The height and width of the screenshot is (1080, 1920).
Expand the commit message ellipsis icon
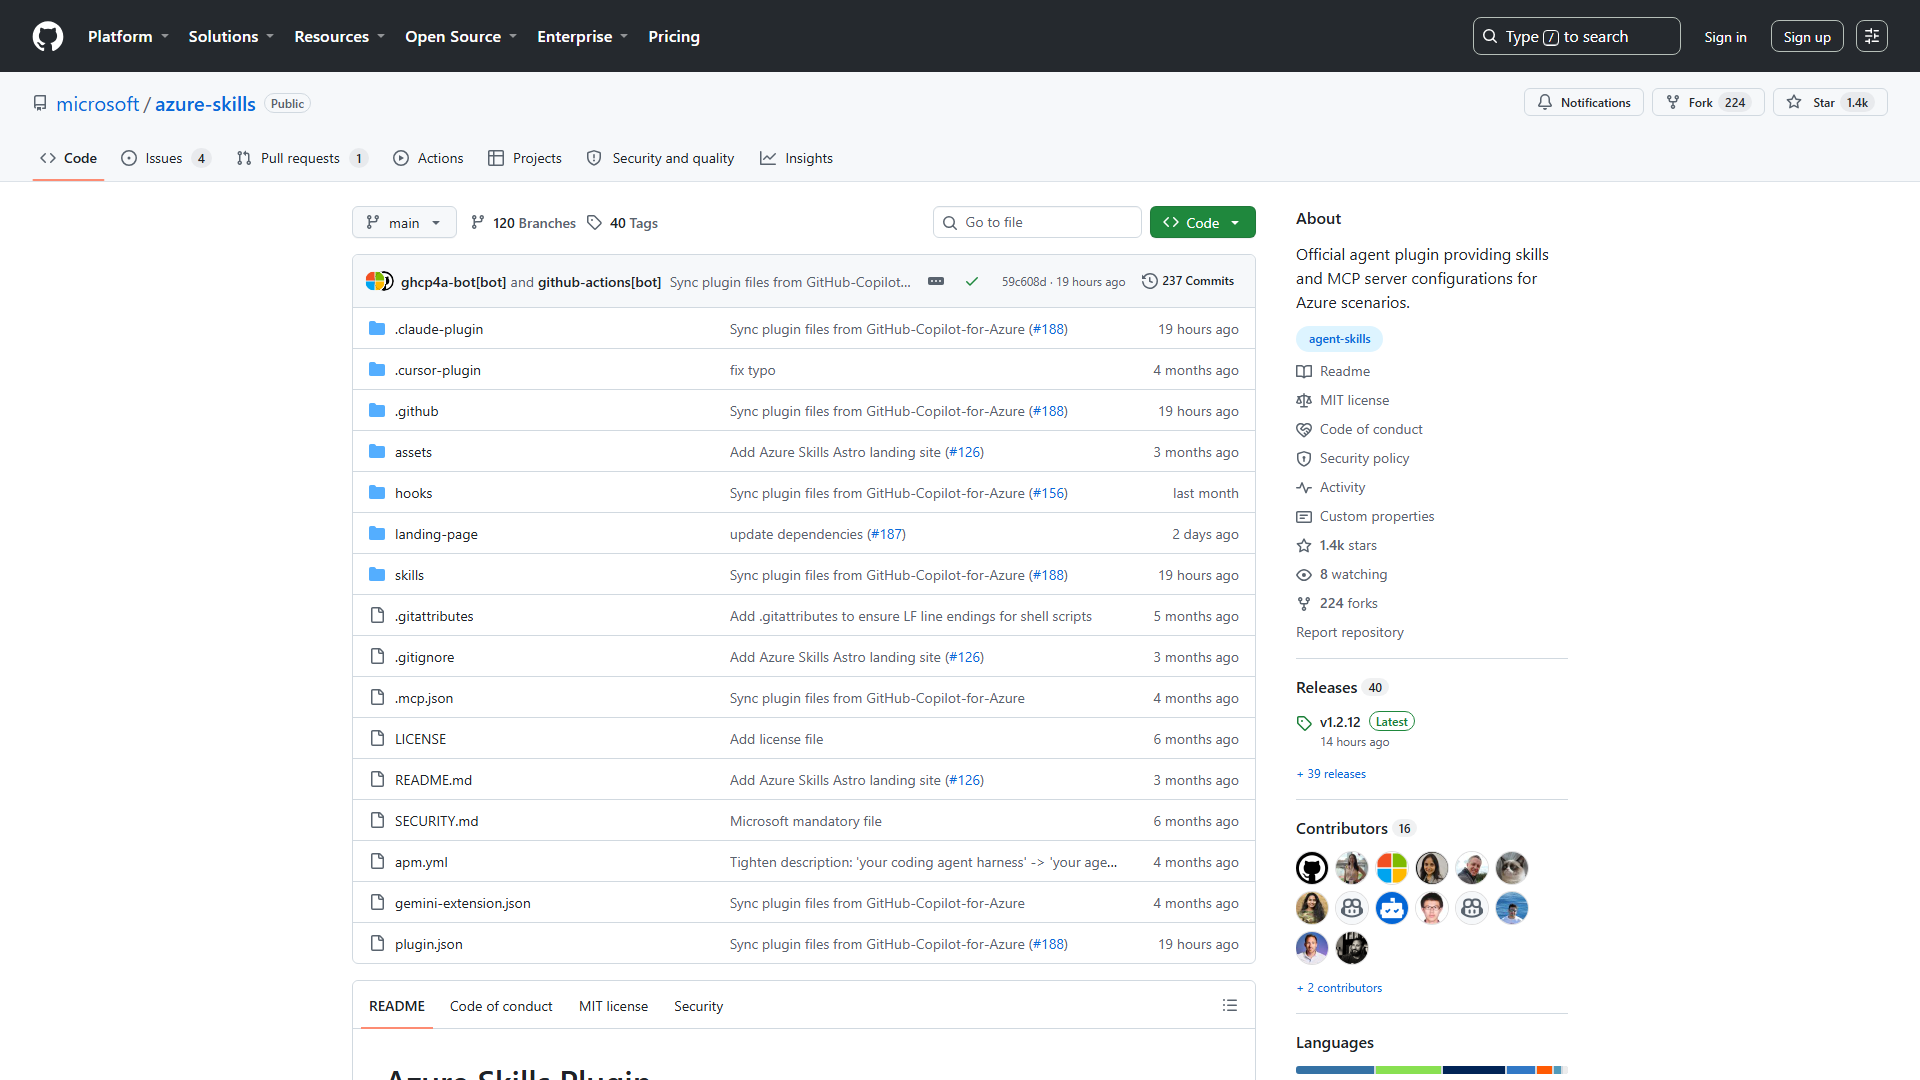coord(936,281)
